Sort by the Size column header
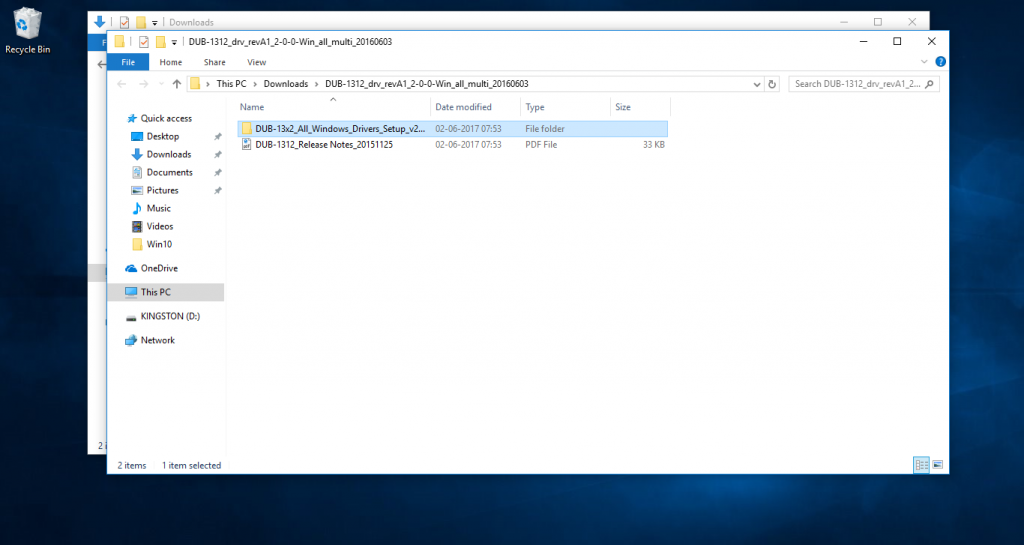The image size is (1024, 545). [x=623, y=107]
